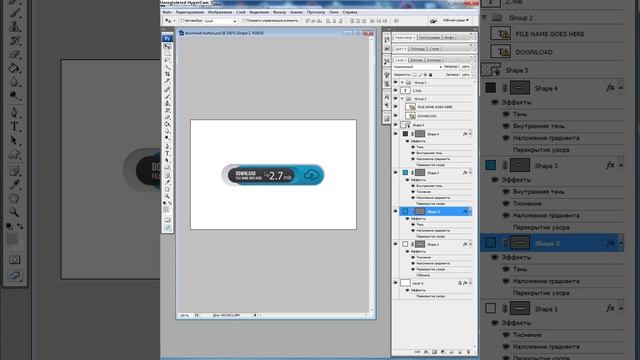
Task: Select the Lasso tool in center toolbox
Action: click(167, 60)
